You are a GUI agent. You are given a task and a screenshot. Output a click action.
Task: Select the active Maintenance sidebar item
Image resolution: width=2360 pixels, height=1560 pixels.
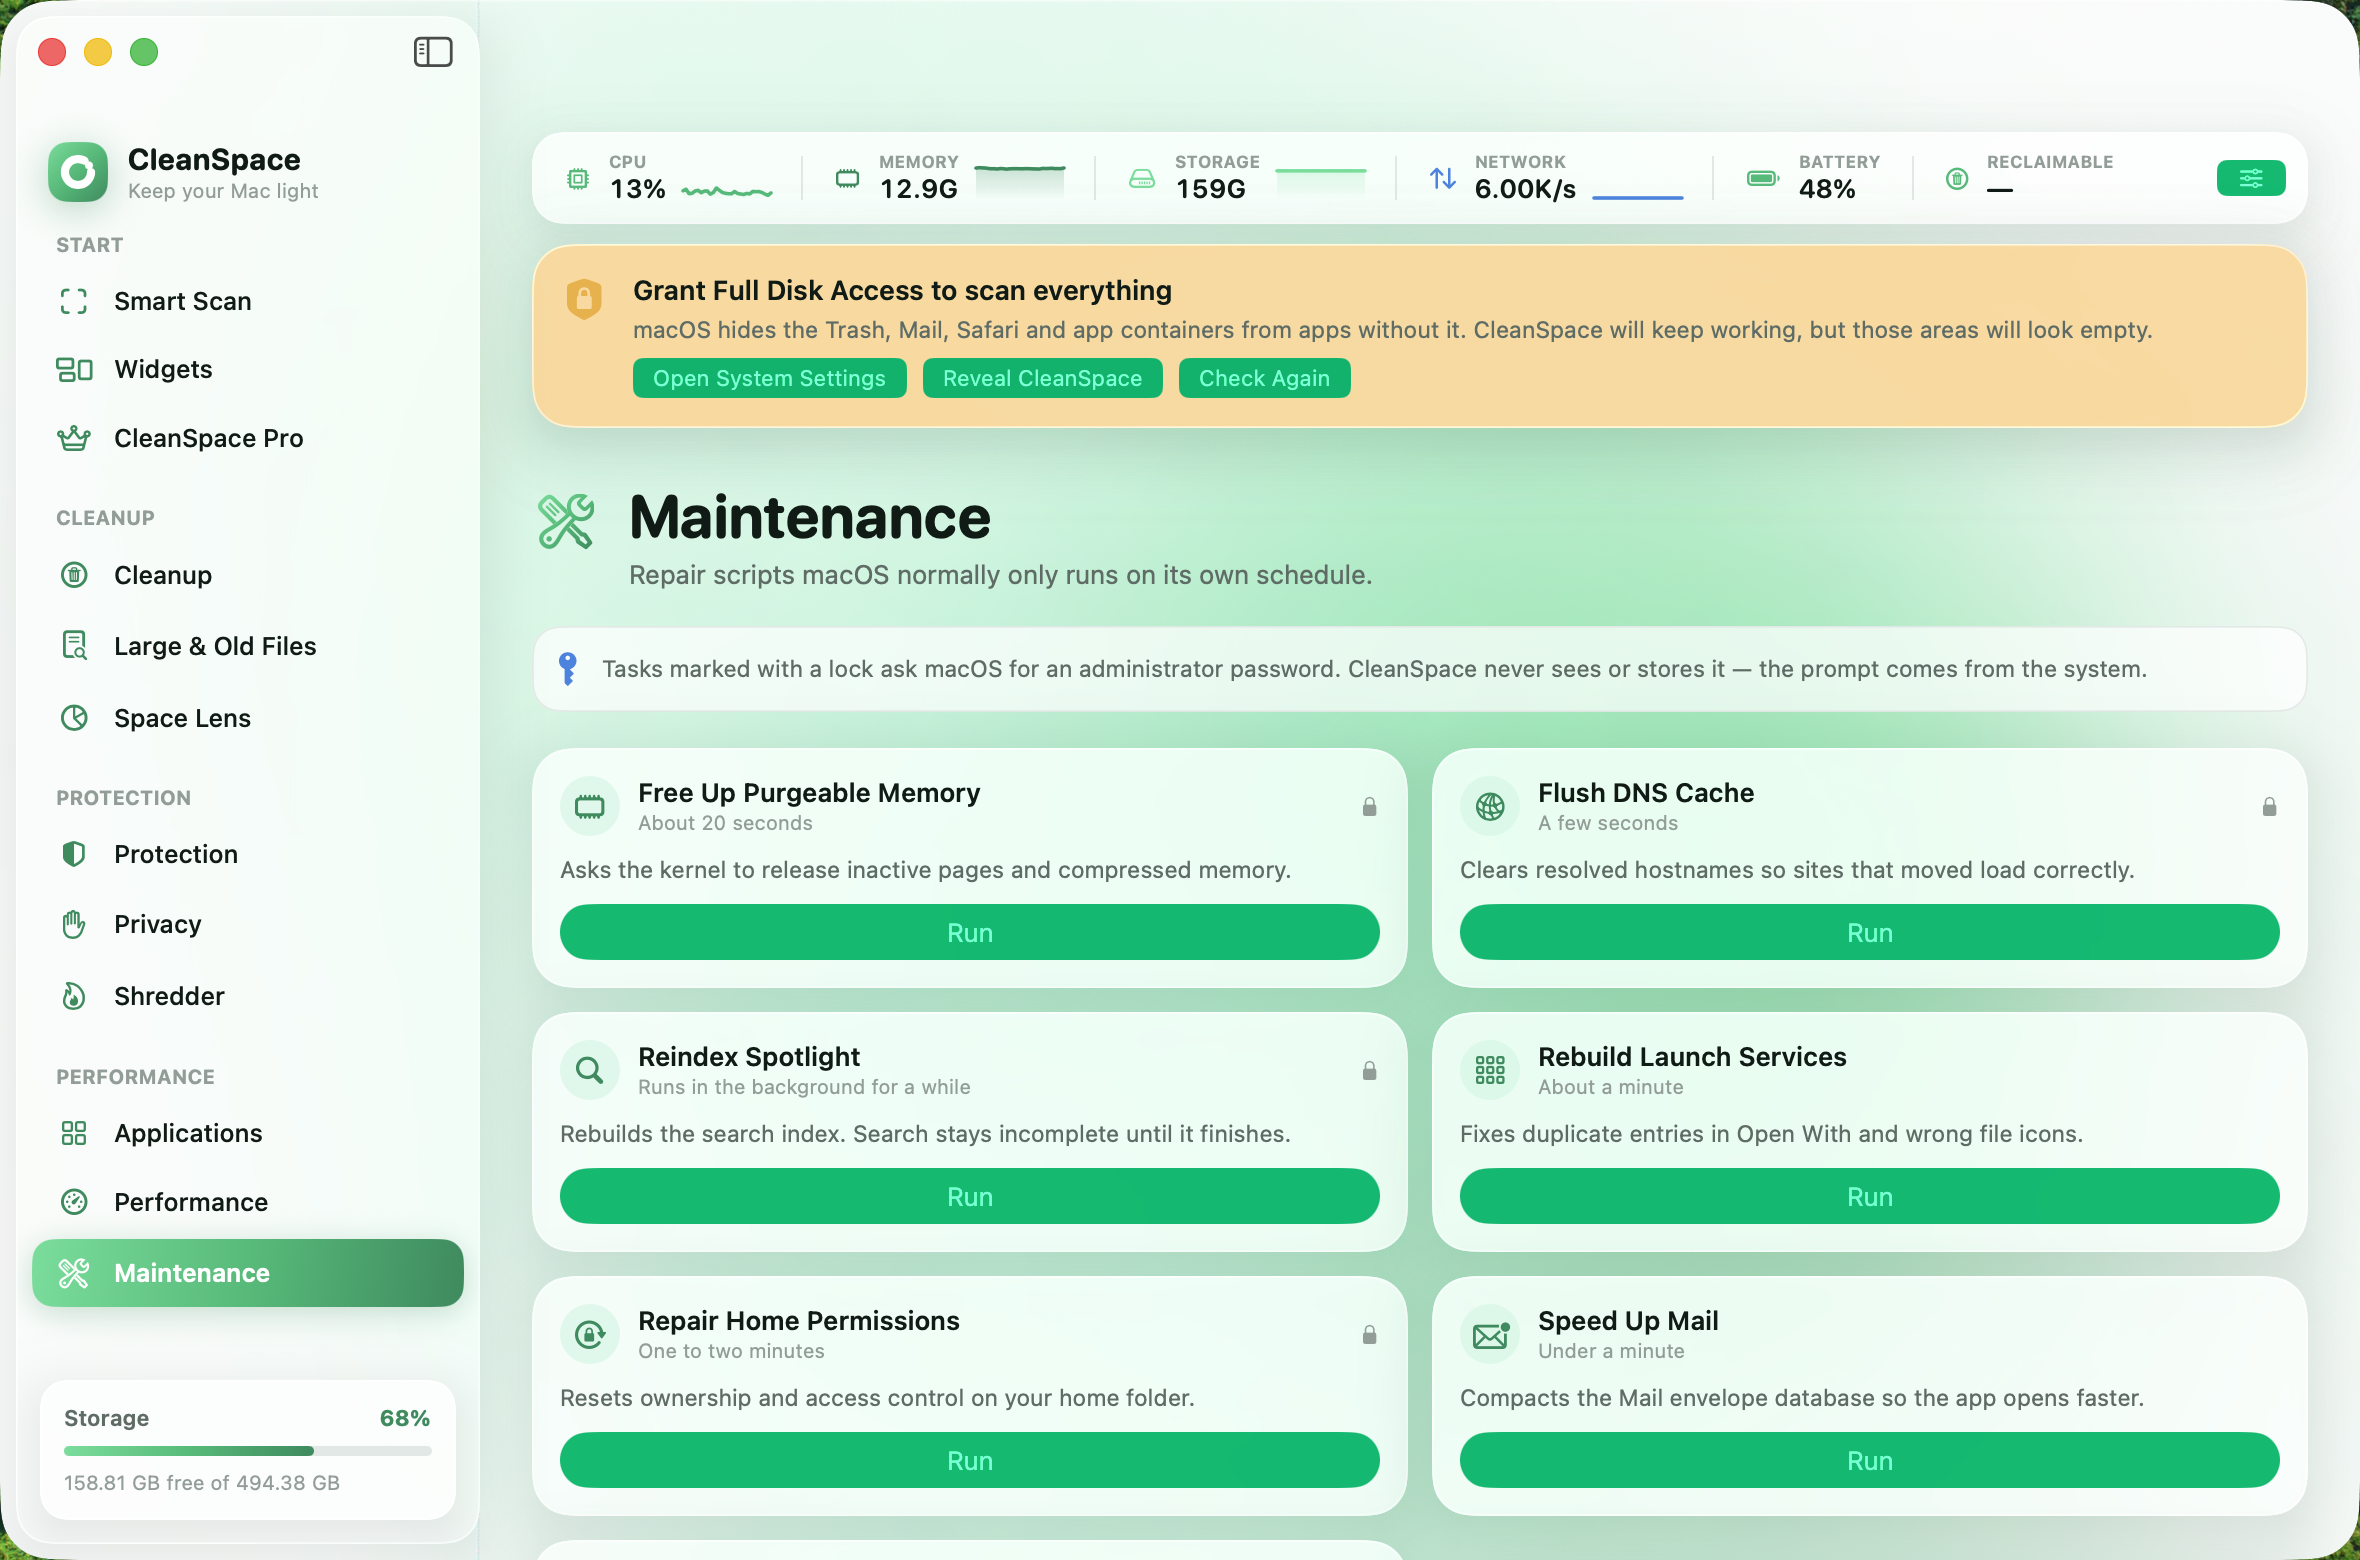(248, 1273)
